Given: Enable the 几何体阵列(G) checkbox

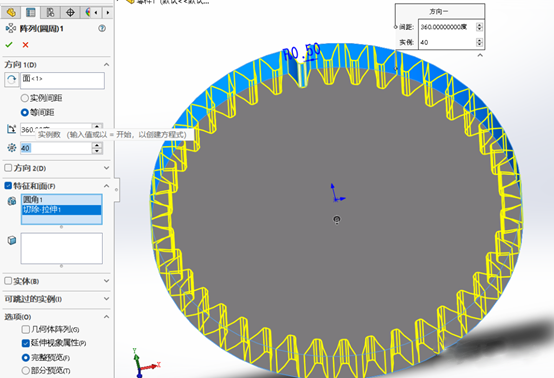Looking at the screenshot, I should [x=25, y=329].
